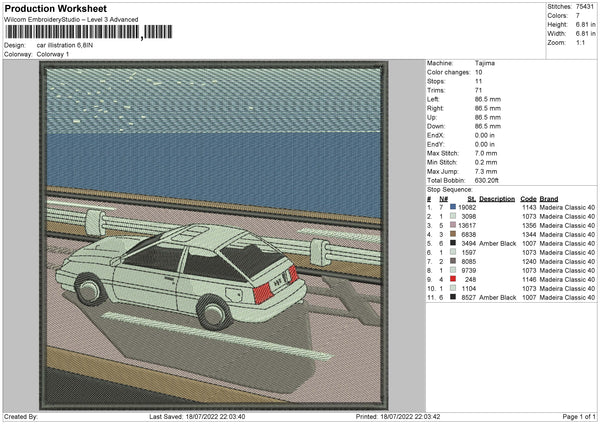
Task: Select the blue swatch in stop row 1
Action: pos(453,207)
